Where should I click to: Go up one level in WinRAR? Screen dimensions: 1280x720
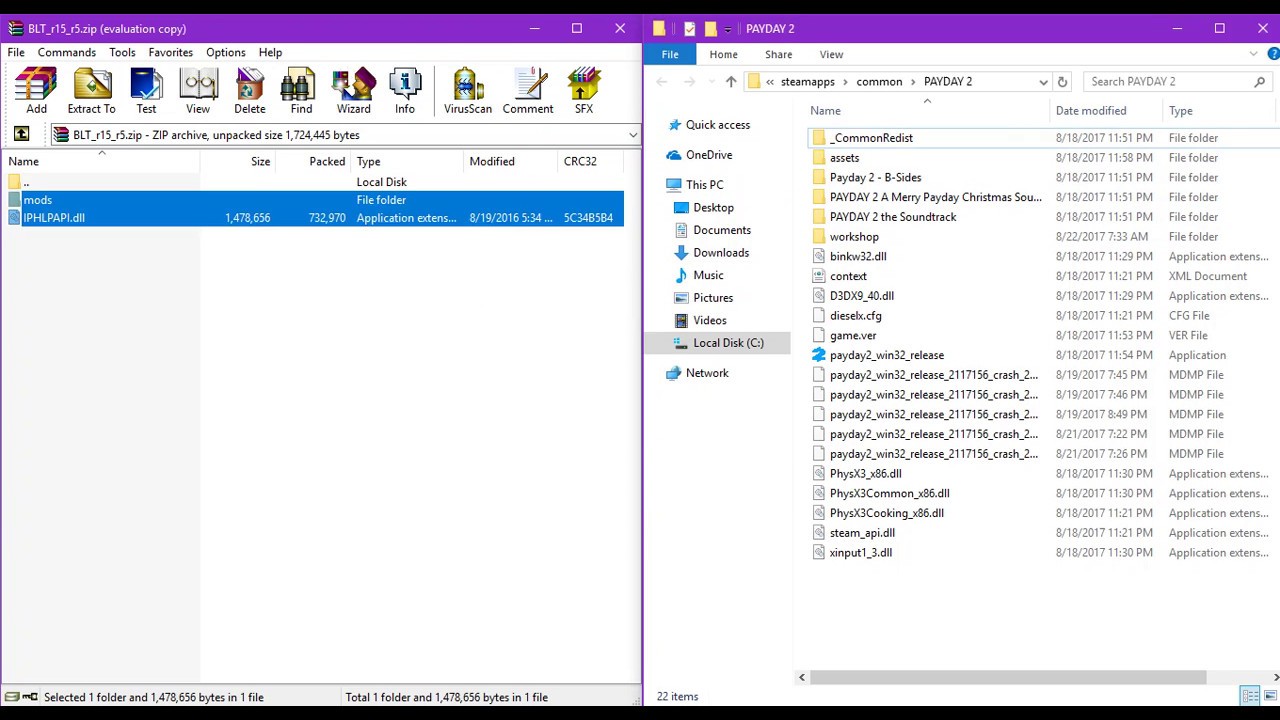click(21, 134)
